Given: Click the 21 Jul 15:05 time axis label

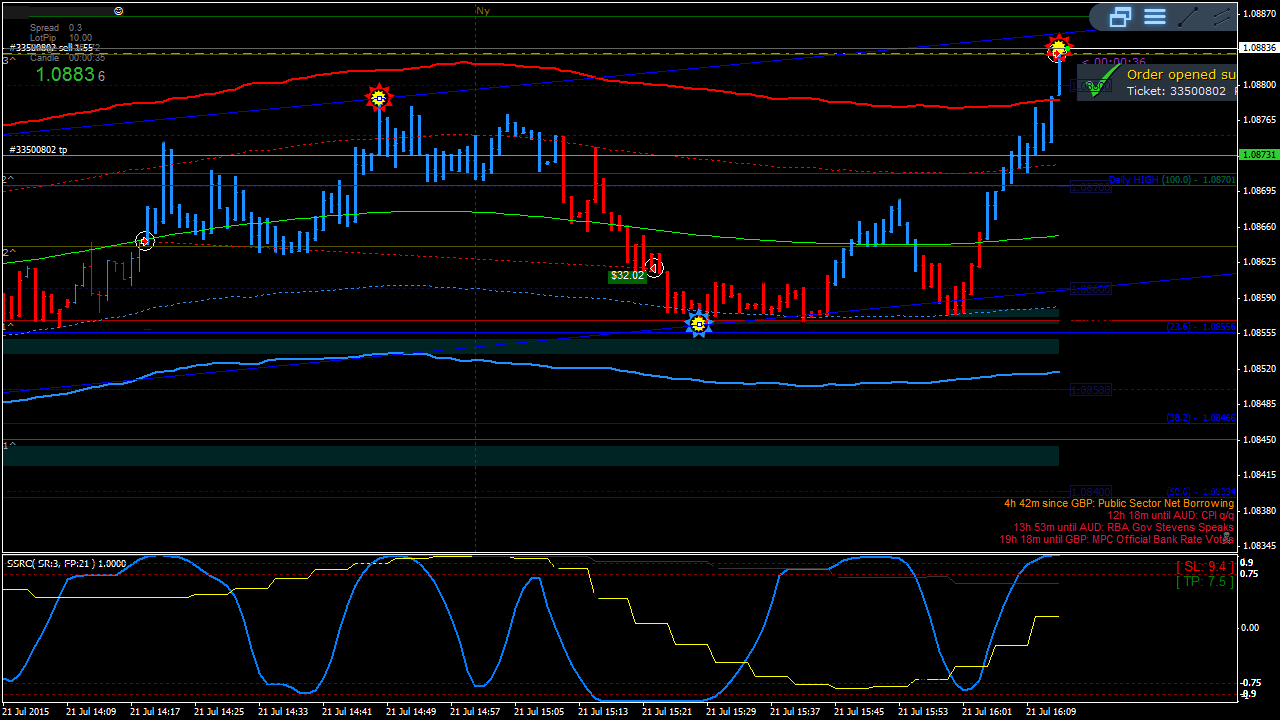Looking at the screenshot, I should (540, 712).
